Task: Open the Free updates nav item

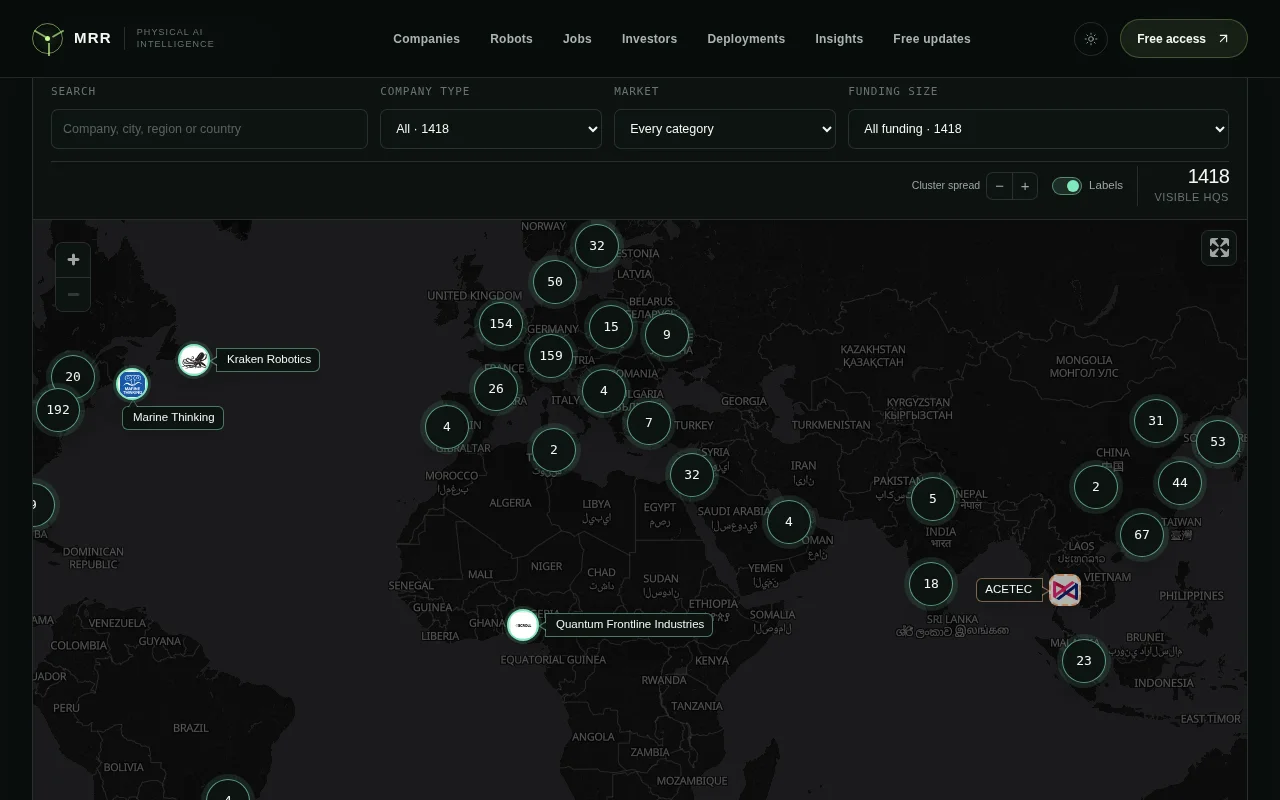Action: point(932,39)
